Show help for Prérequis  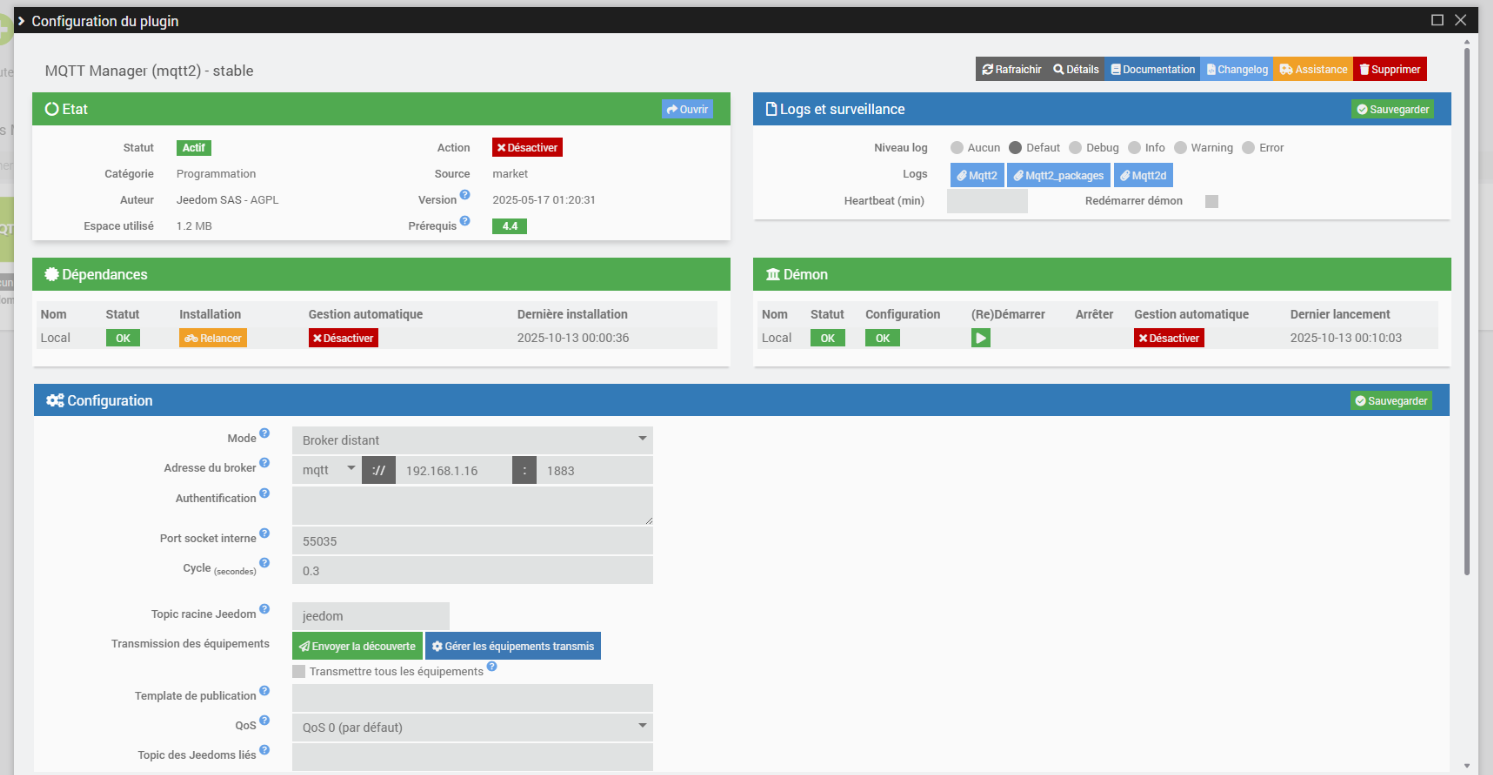pos(465,221)
